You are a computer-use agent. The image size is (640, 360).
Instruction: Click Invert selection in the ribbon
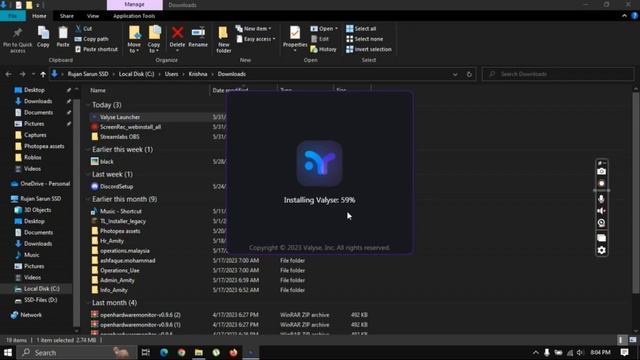click(369, 49)
